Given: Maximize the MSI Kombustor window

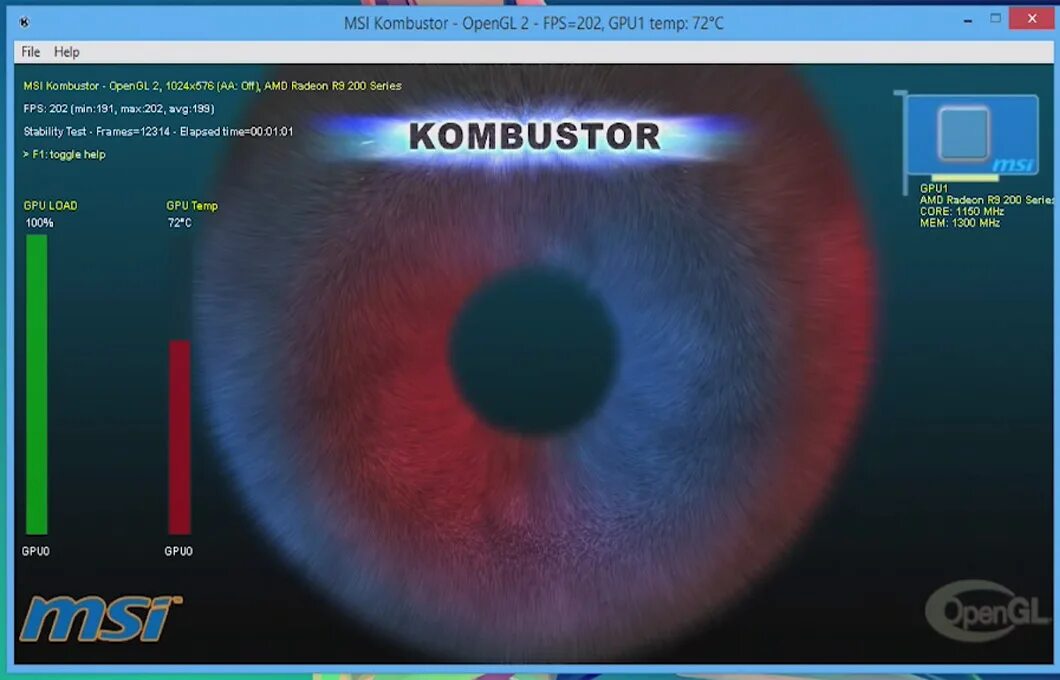Looking at the screenshot, I should 996,19.
